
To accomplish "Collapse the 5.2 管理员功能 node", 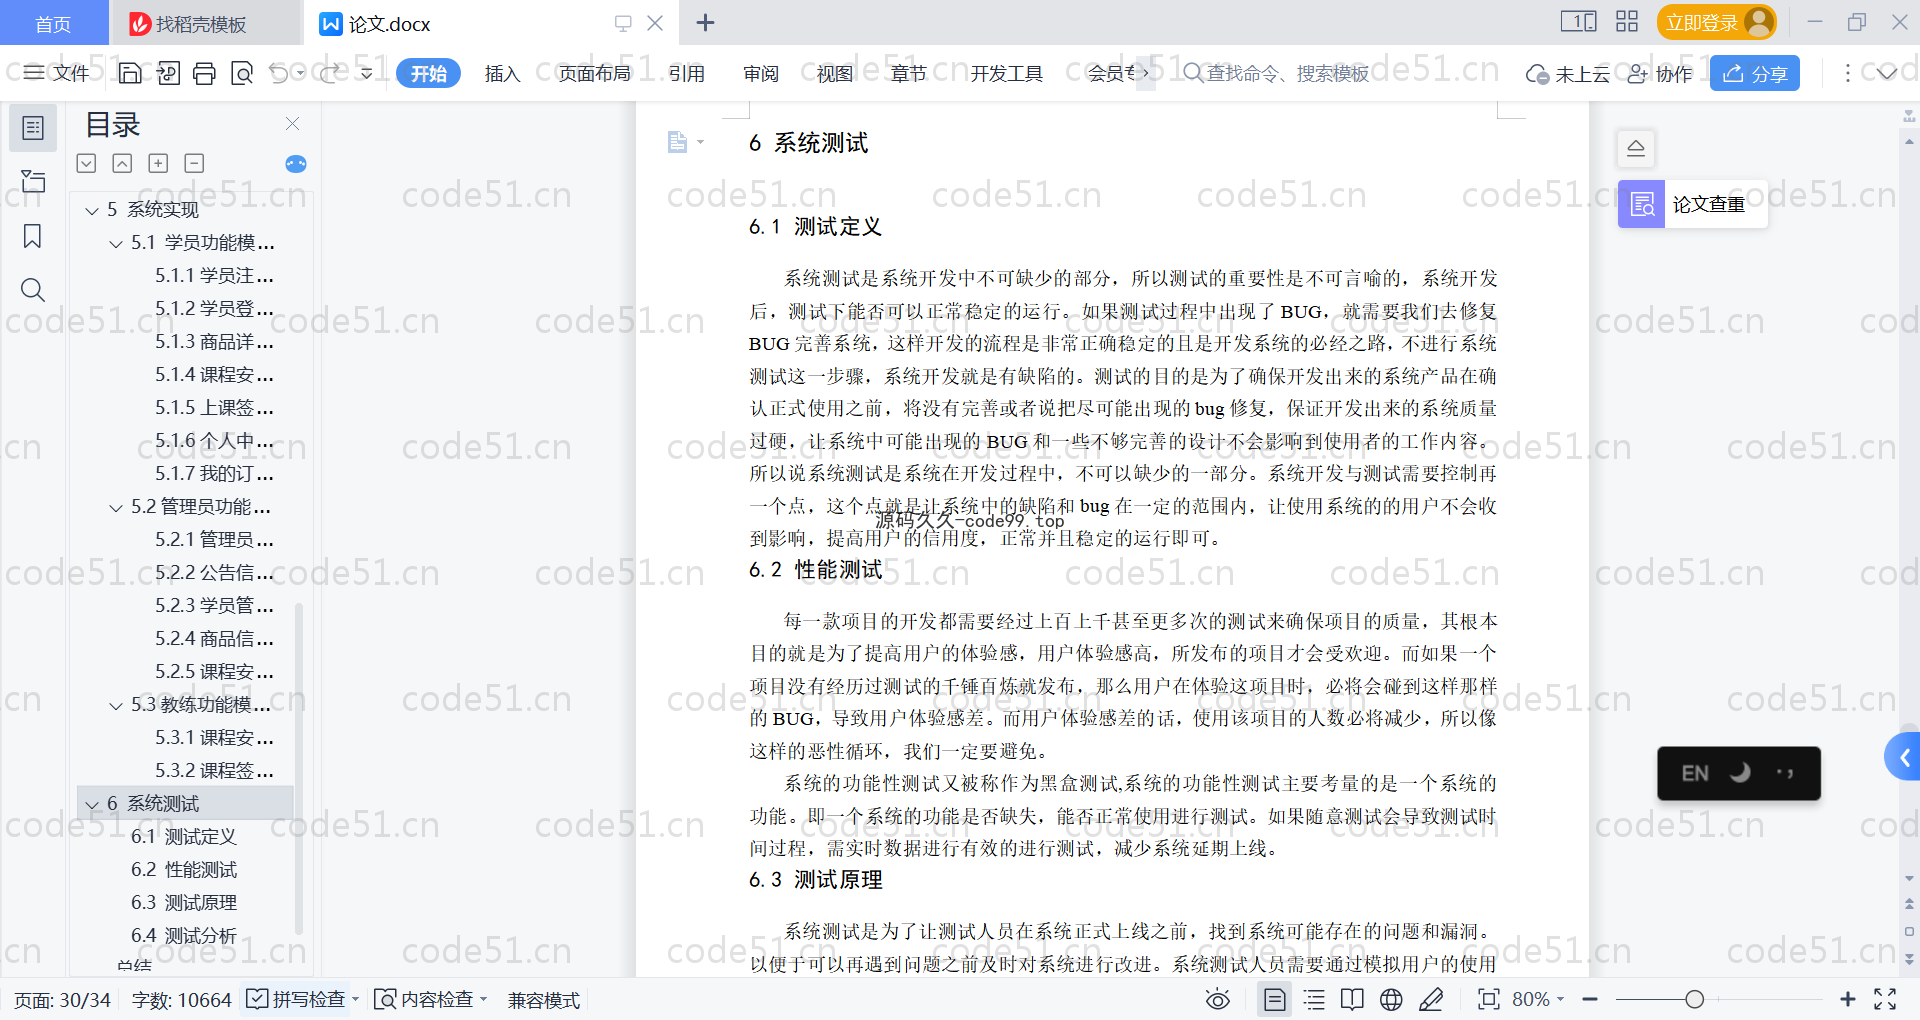I will [x=116, y=507].
